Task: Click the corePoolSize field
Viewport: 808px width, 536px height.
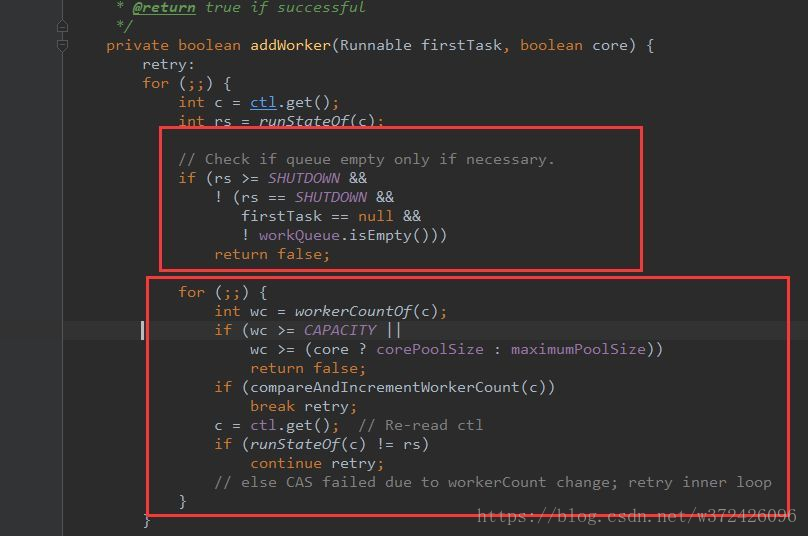Action: pos(430,349)
